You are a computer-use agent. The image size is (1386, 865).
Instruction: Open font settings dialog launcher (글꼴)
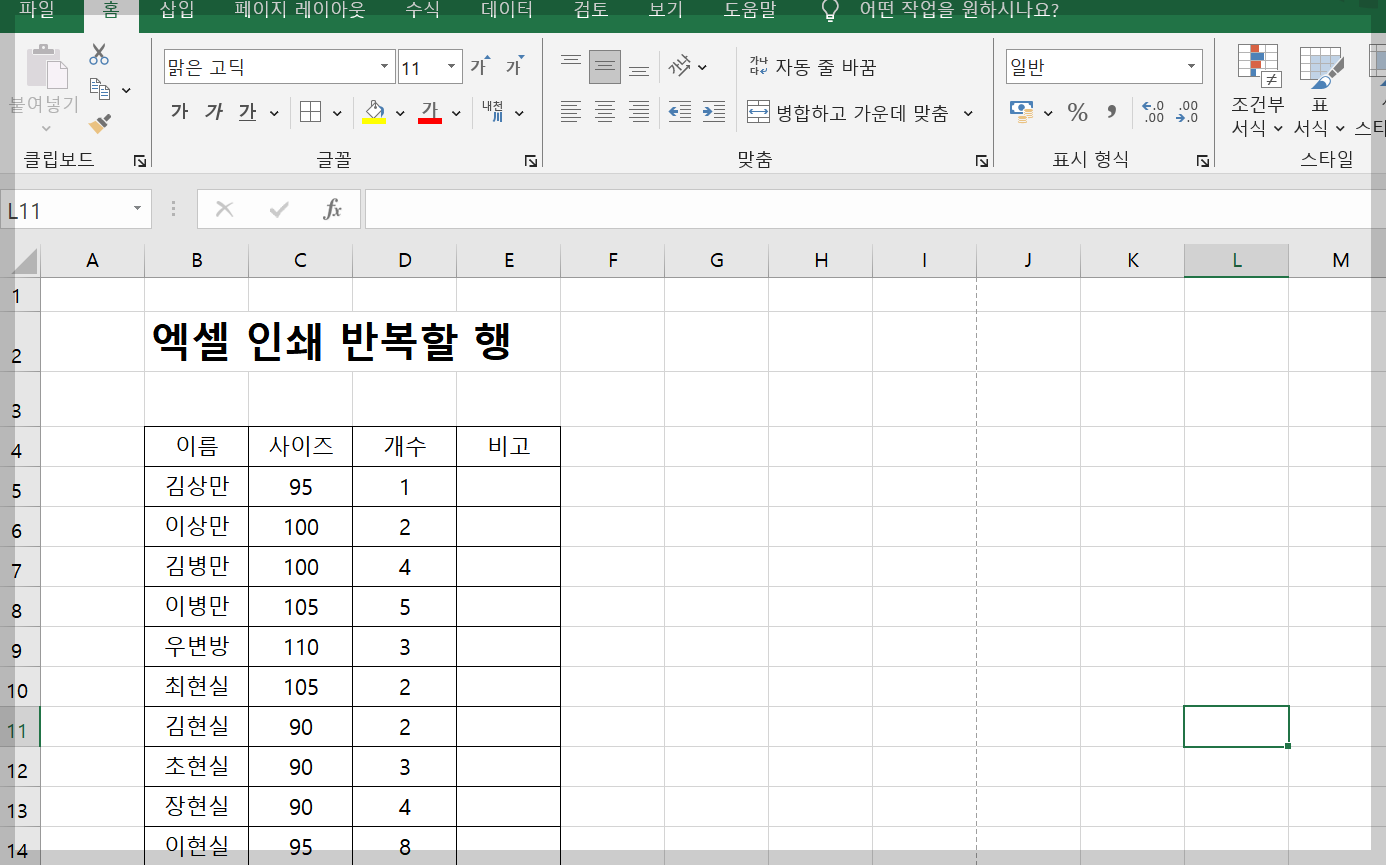tap(531, 160)
